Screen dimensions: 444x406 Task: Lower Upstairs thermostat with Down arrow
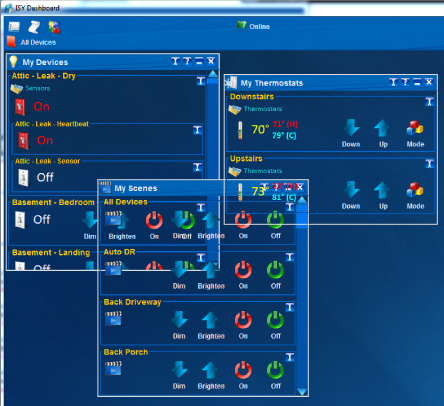point(351,190)
